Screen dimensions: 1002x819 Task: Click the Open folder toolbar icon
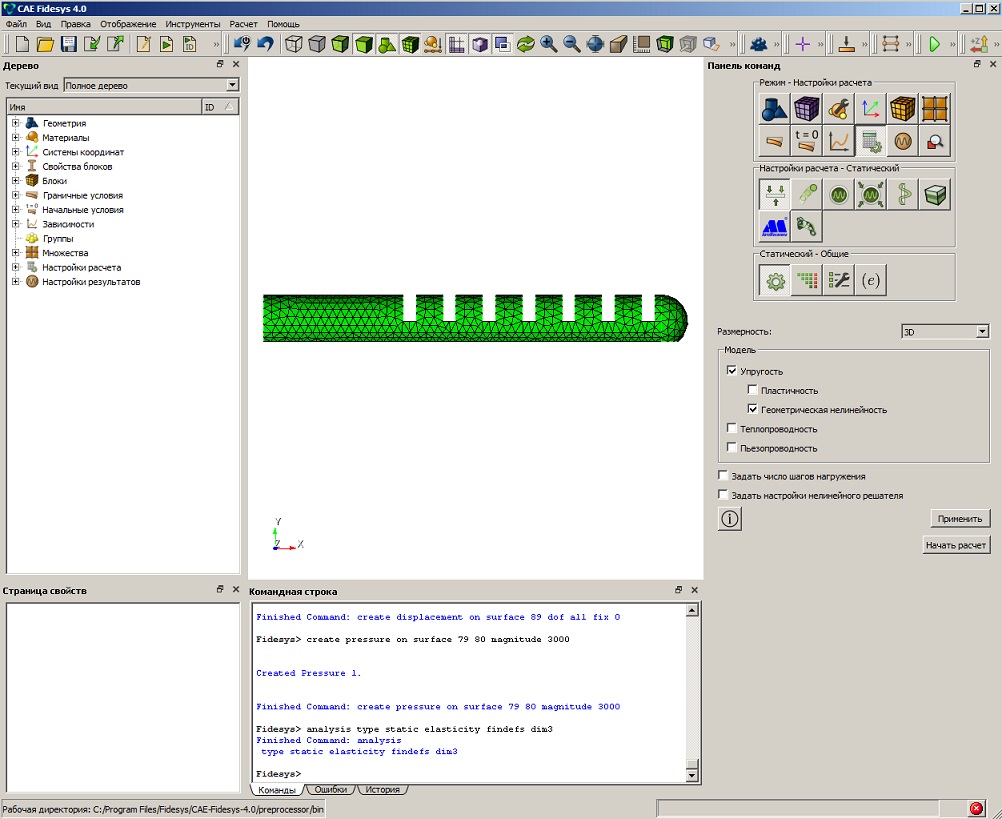pos(45,44)
